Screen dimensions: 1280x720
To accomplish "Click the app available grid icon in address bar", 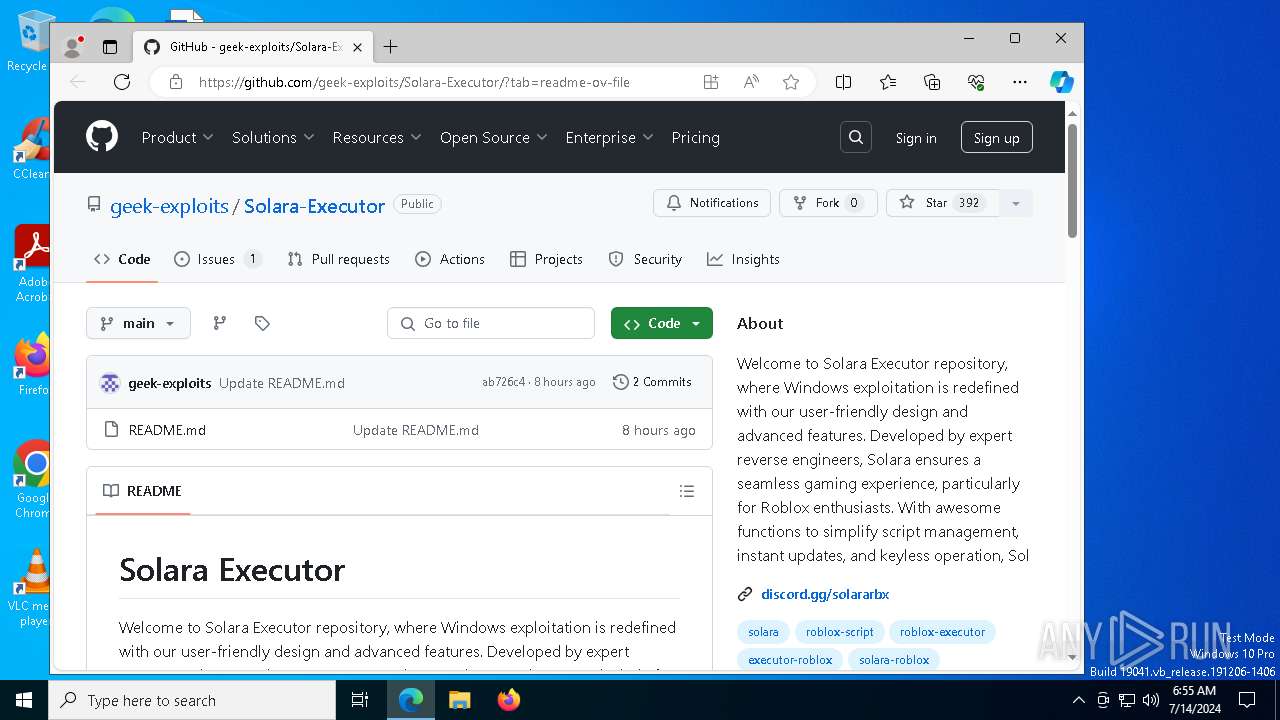I will 711,82.
